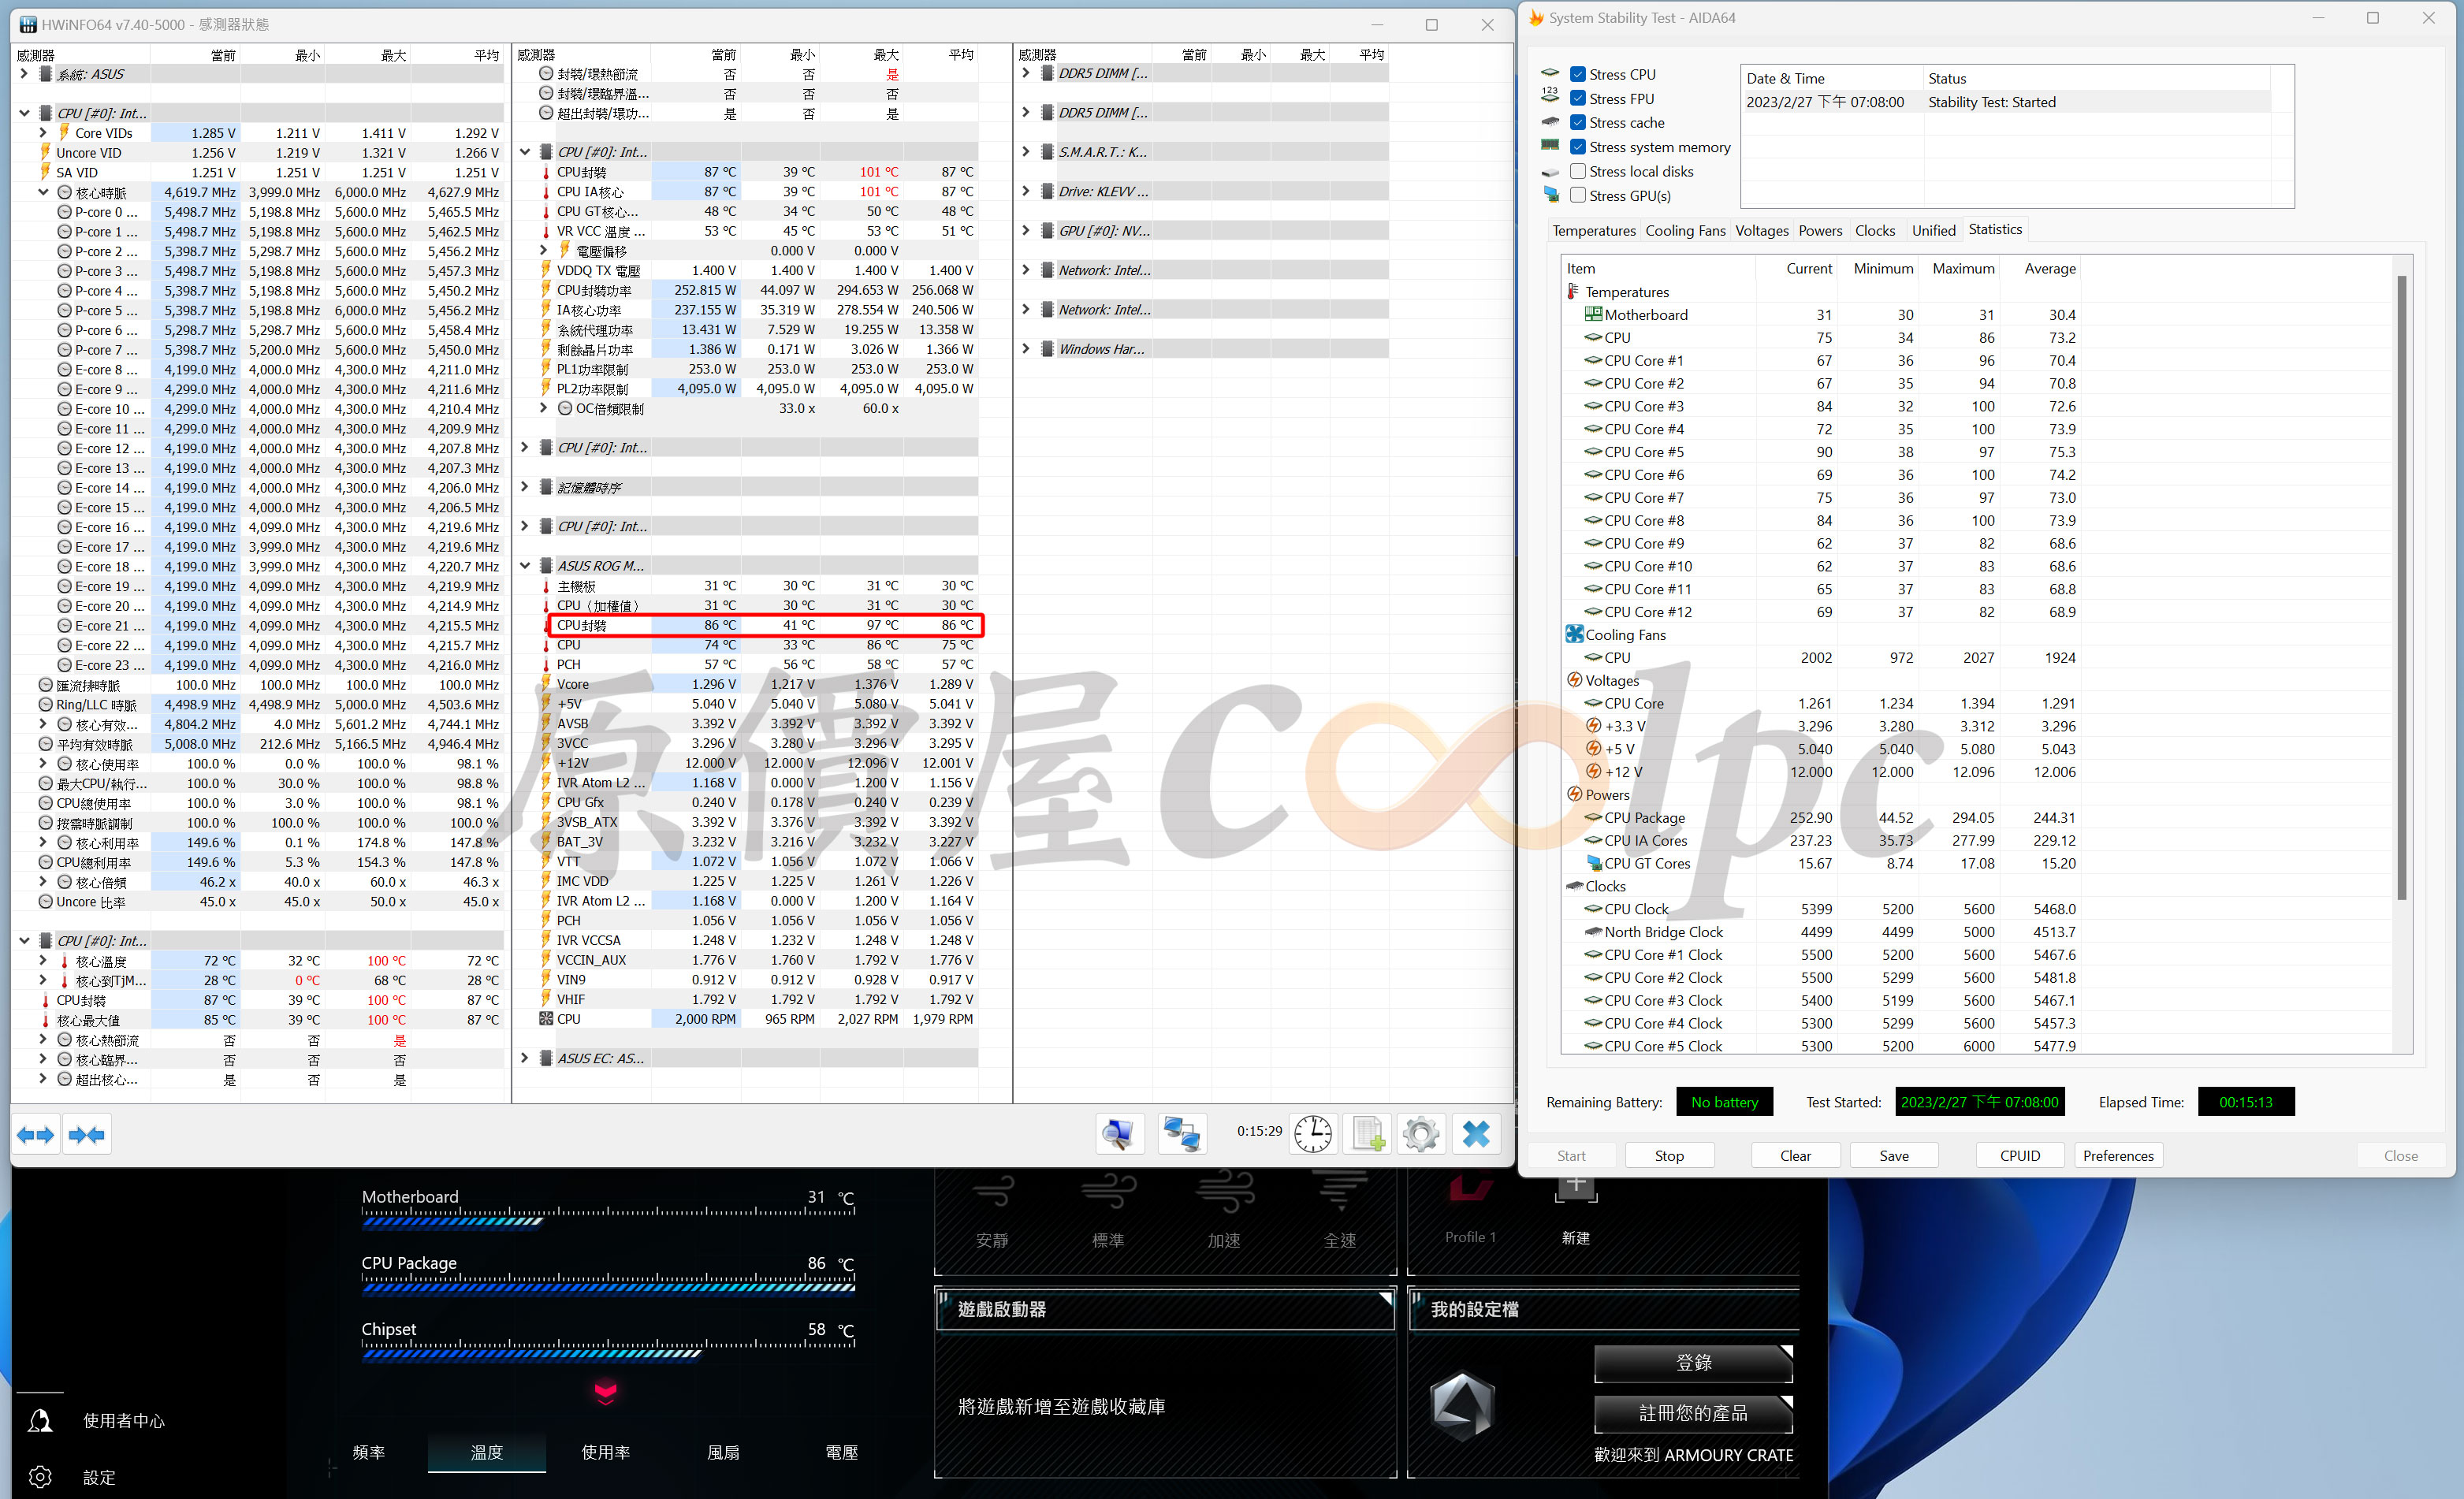Start logging with the HWiNFO log file icon

click(1367, 1134)
